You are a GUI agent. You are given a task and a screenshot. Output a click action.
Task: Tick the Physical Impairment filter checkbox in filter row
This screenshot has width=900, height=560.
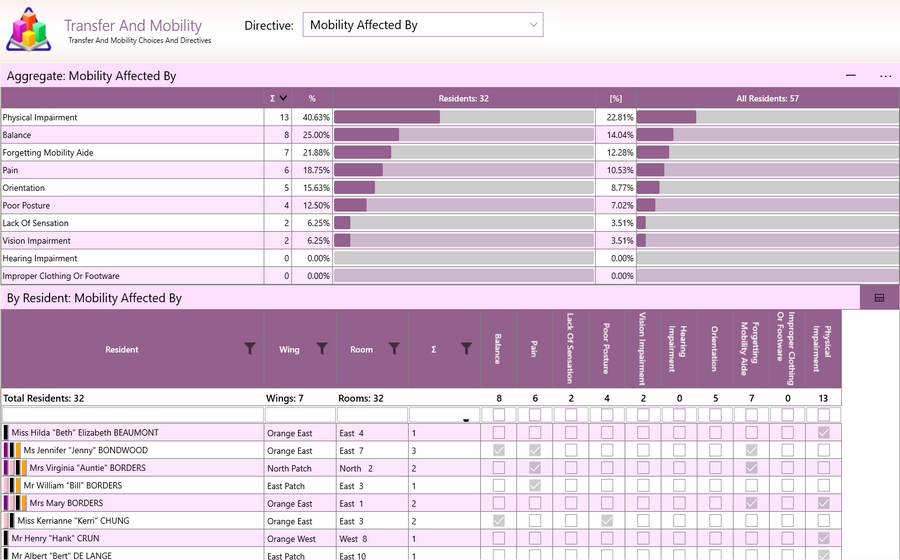824,414
